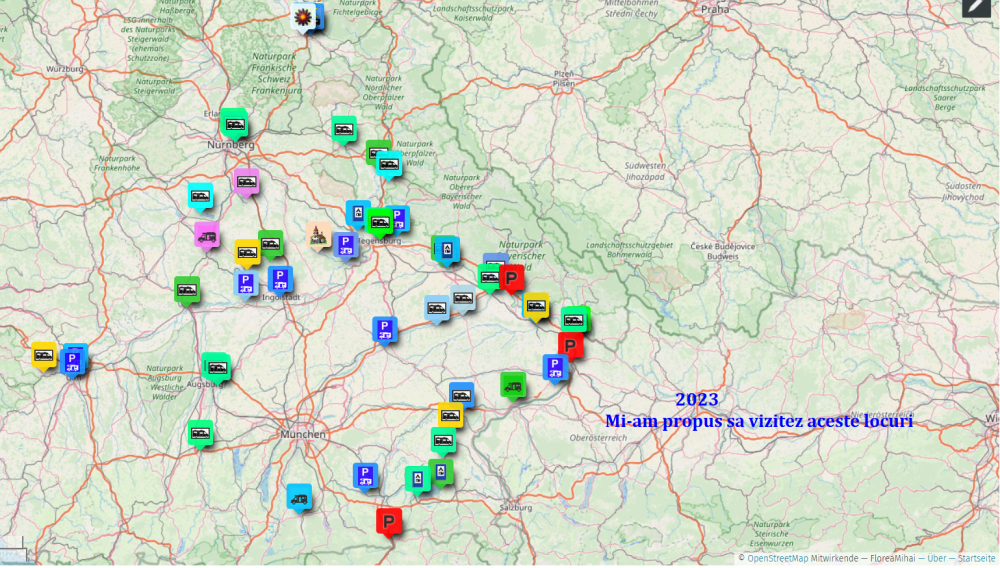Select the church marker west of Regensburg
Viewport: 1000px width, 568px height.
pos(320,235)
